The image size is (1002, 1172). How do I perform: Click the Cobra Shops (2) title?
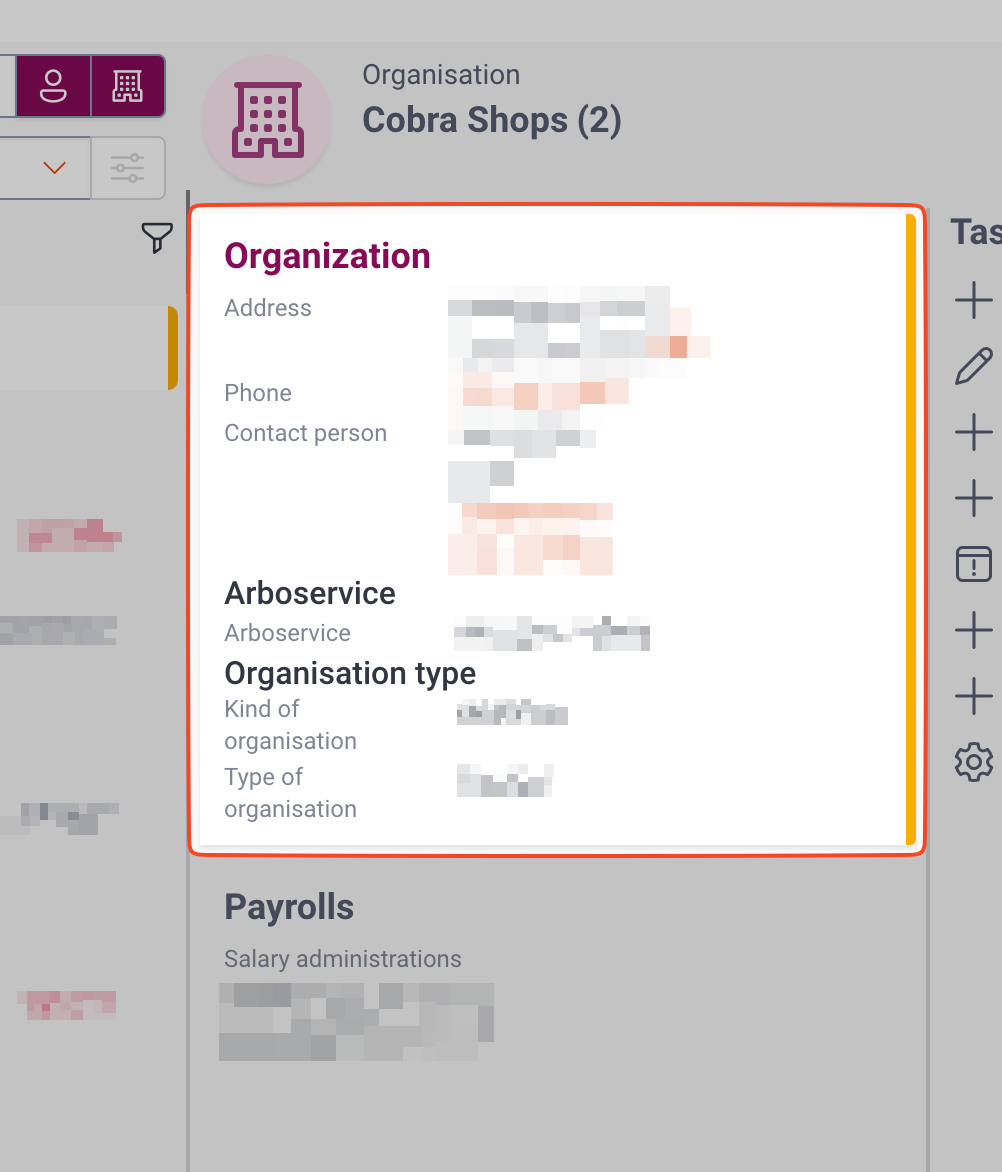click(491, 120)
